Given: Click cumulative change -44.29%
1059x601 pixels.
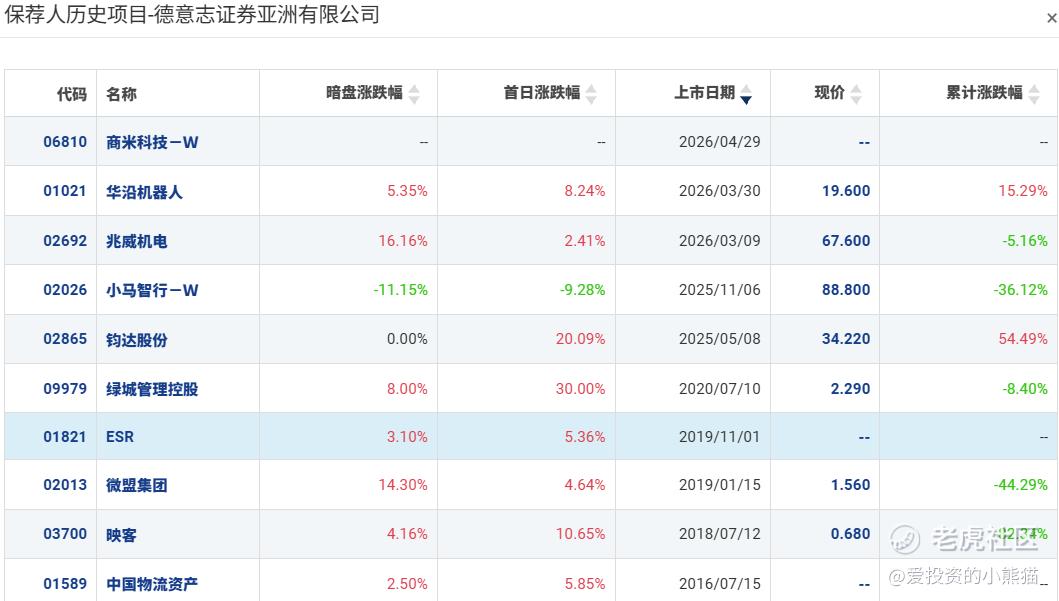Looking at the screenshot, I should (1020, 485).
